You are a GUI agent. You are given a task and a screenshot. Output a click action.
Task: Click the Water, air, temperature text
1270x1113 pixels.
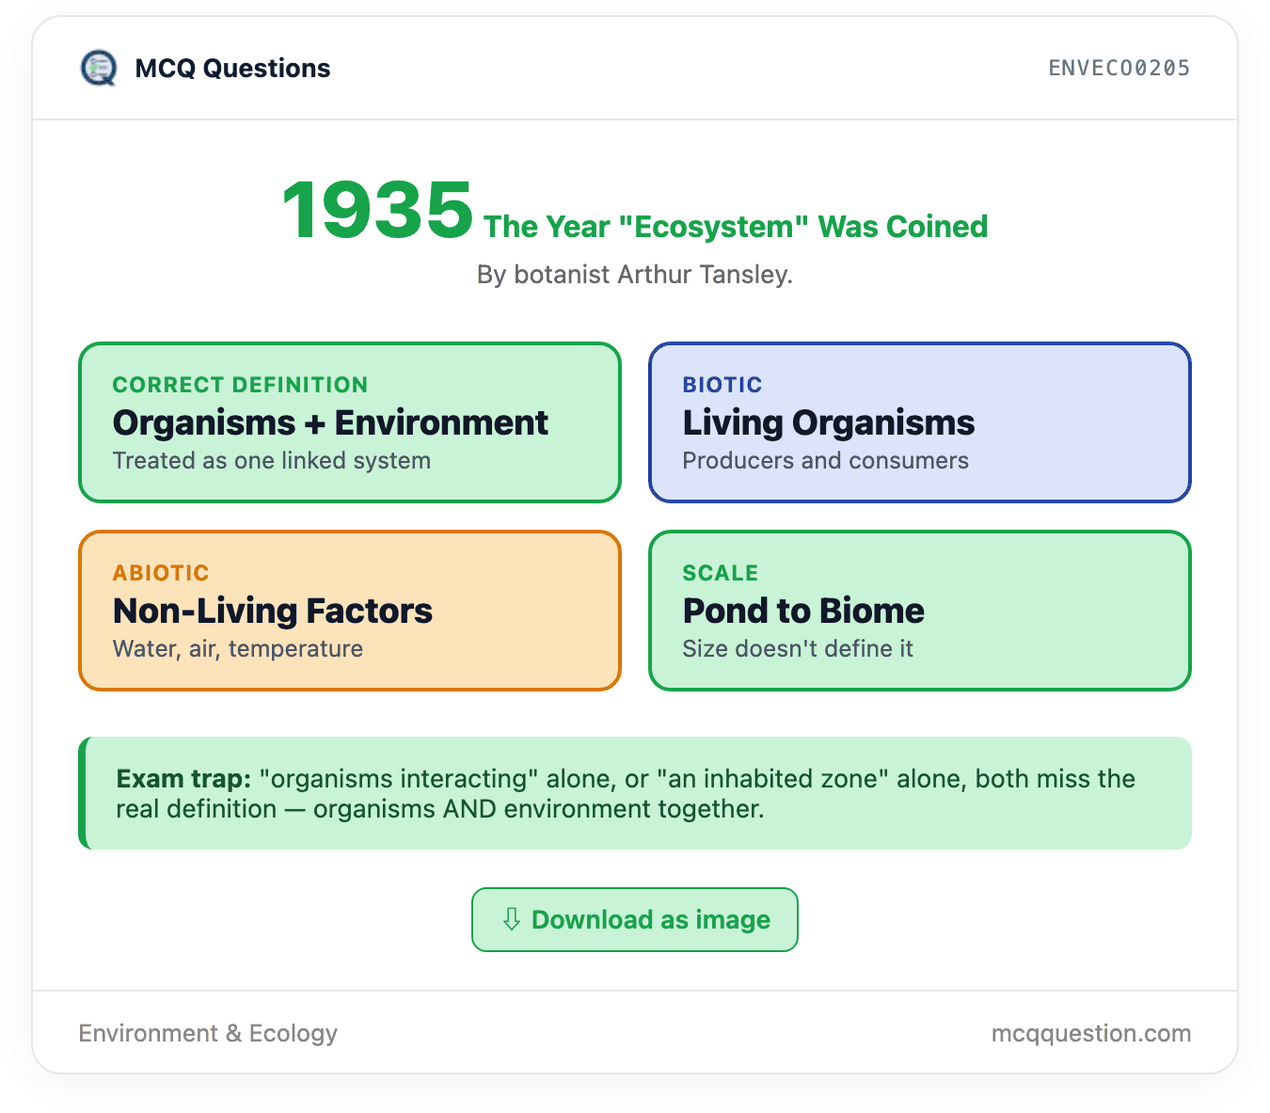coord(238,649)
